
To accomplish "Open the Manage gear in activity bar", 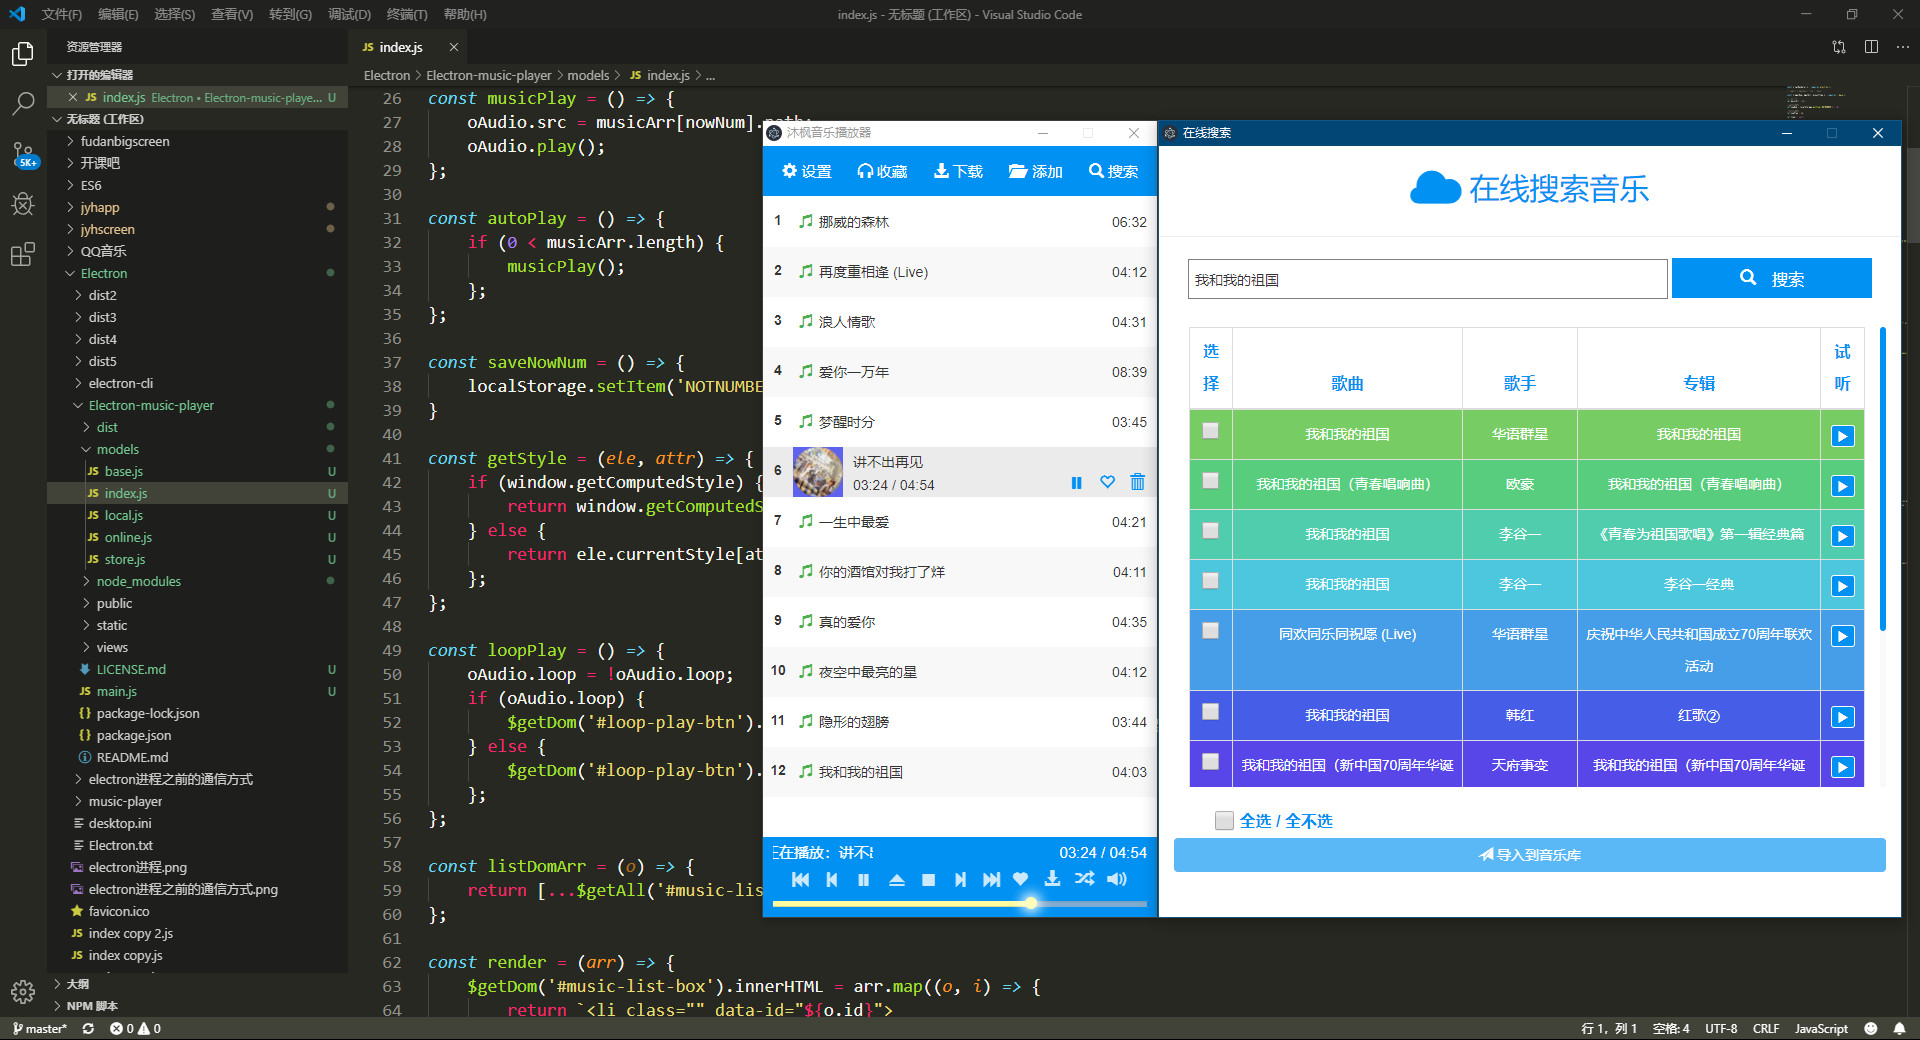I will pos(22,992).
